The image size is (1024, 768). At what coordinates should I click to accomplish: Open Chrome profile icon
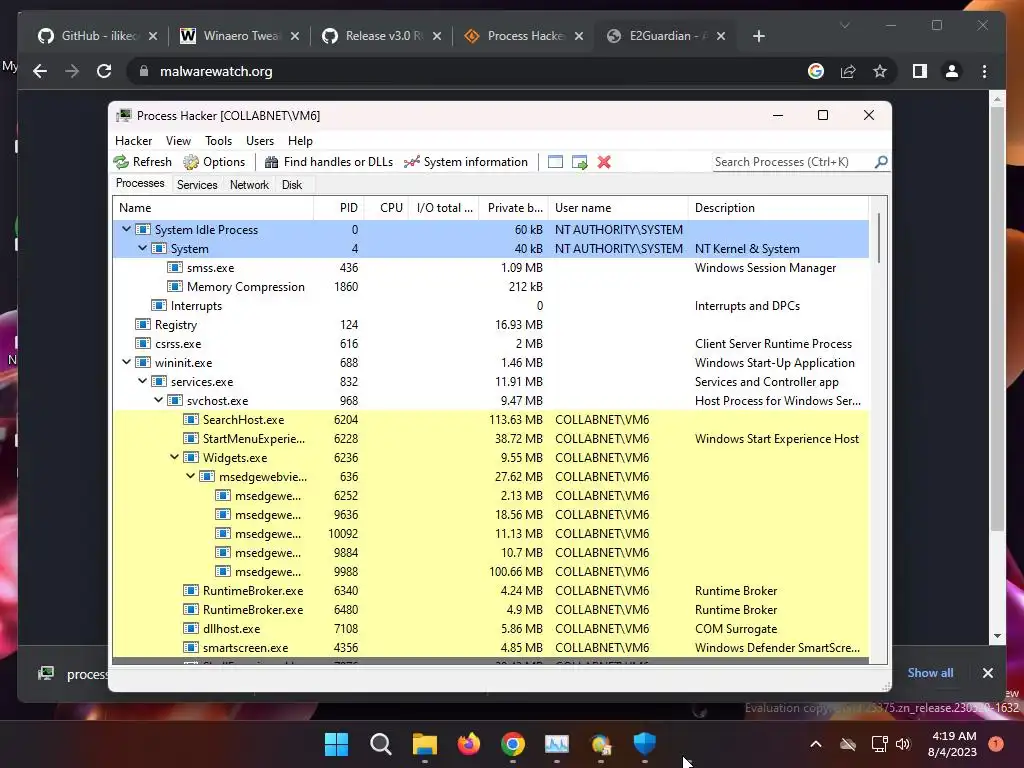[x=952, y=71]
